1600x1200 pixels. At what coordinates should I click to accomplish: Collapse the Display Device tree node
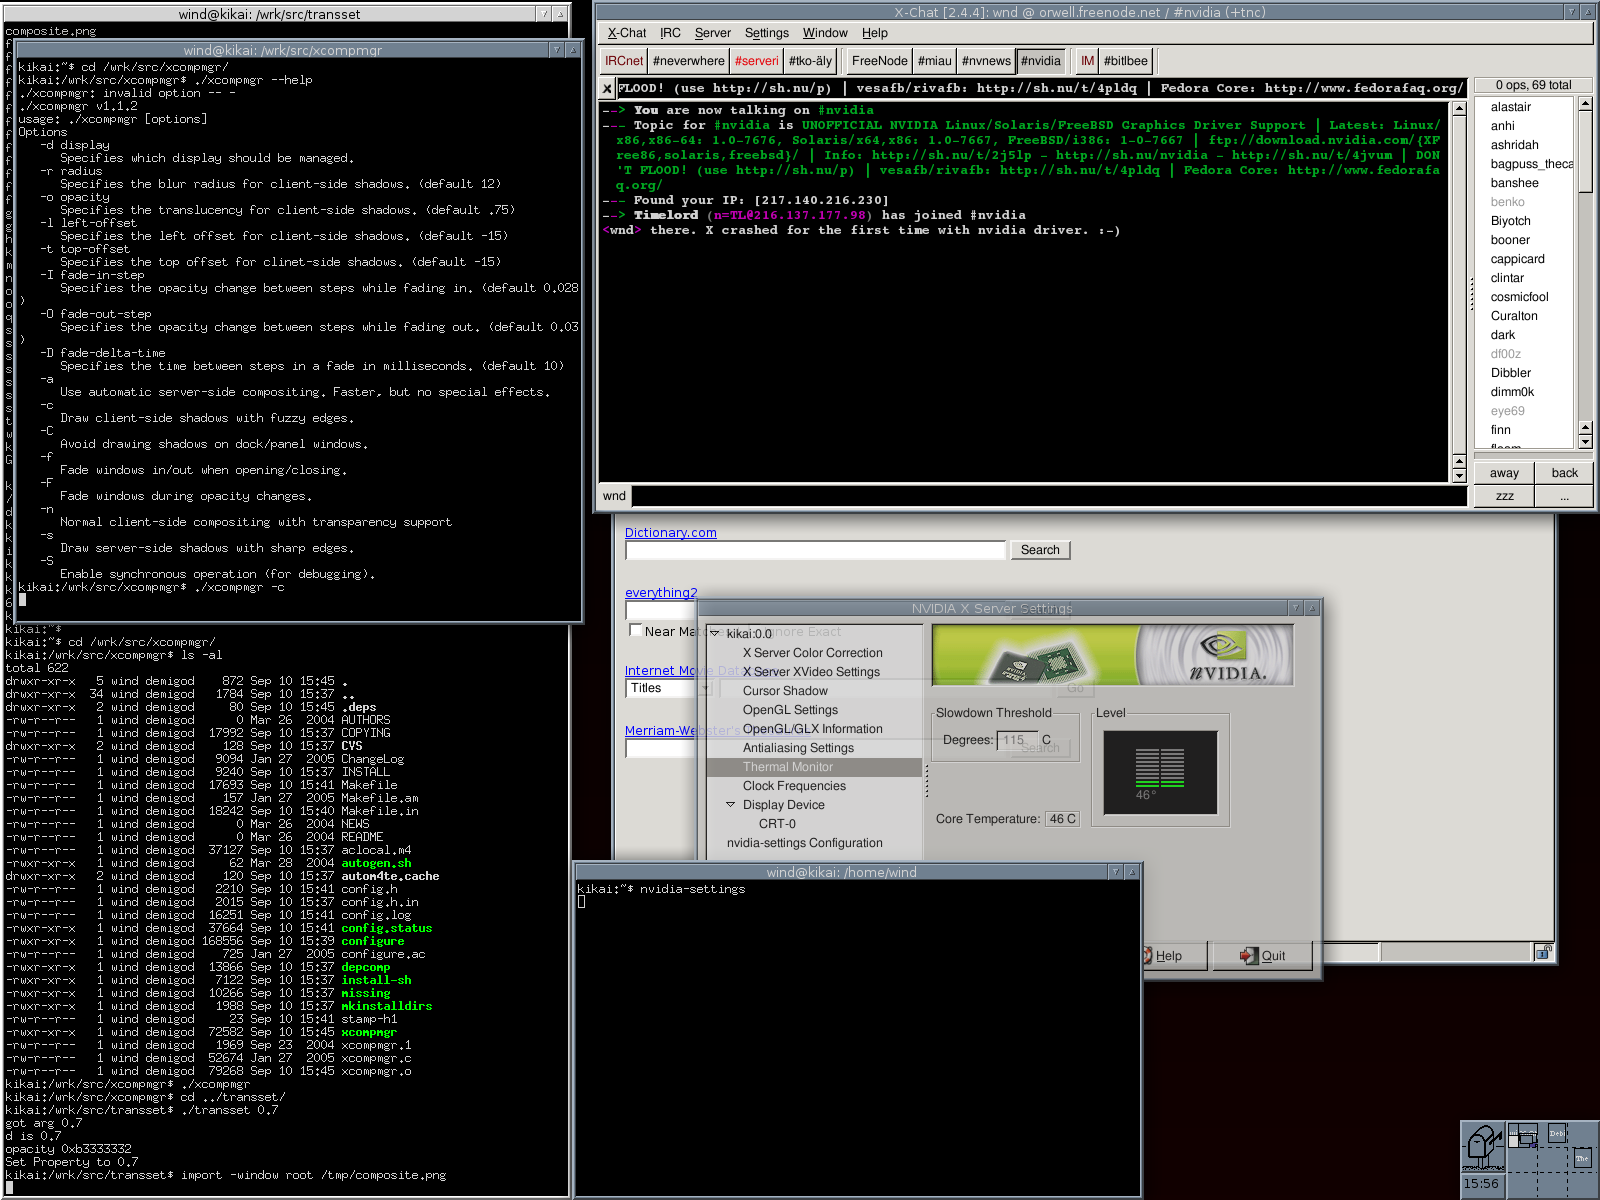click(x=730, y=805)
